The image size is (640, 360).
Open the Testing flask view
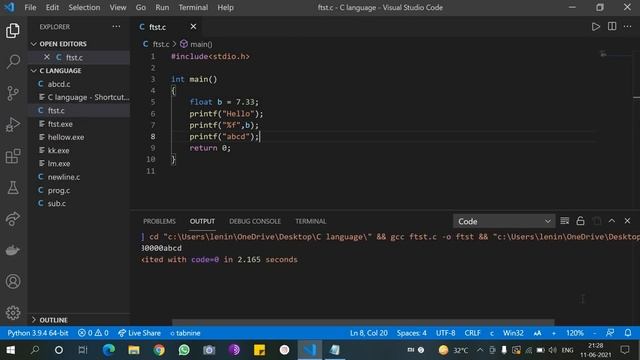click(x=13, y=187)
